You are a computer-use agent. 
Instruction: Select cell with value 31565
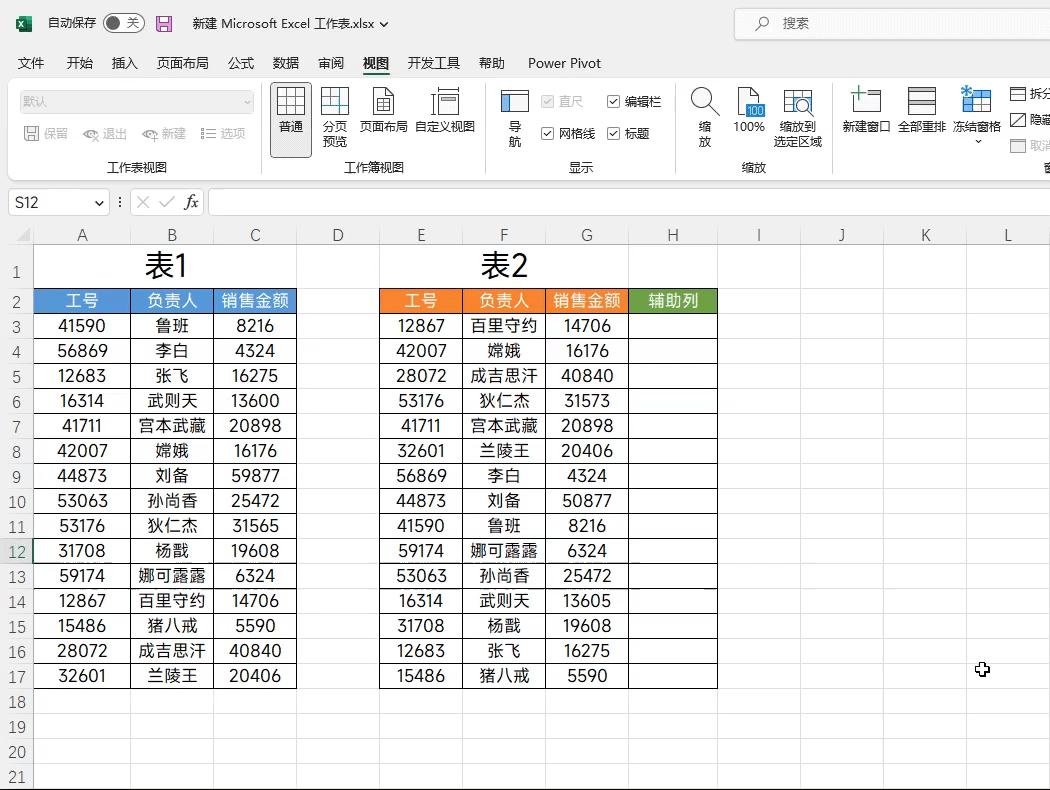[x=255, y=526]
